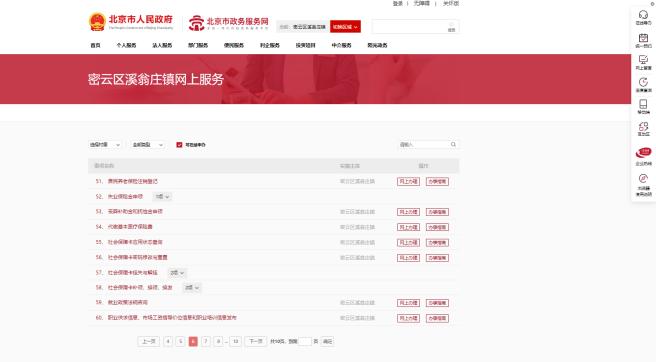The image size is (656, 362).
Task: Expand the sub-items dropdown on row 57
Action: (177, 272)
